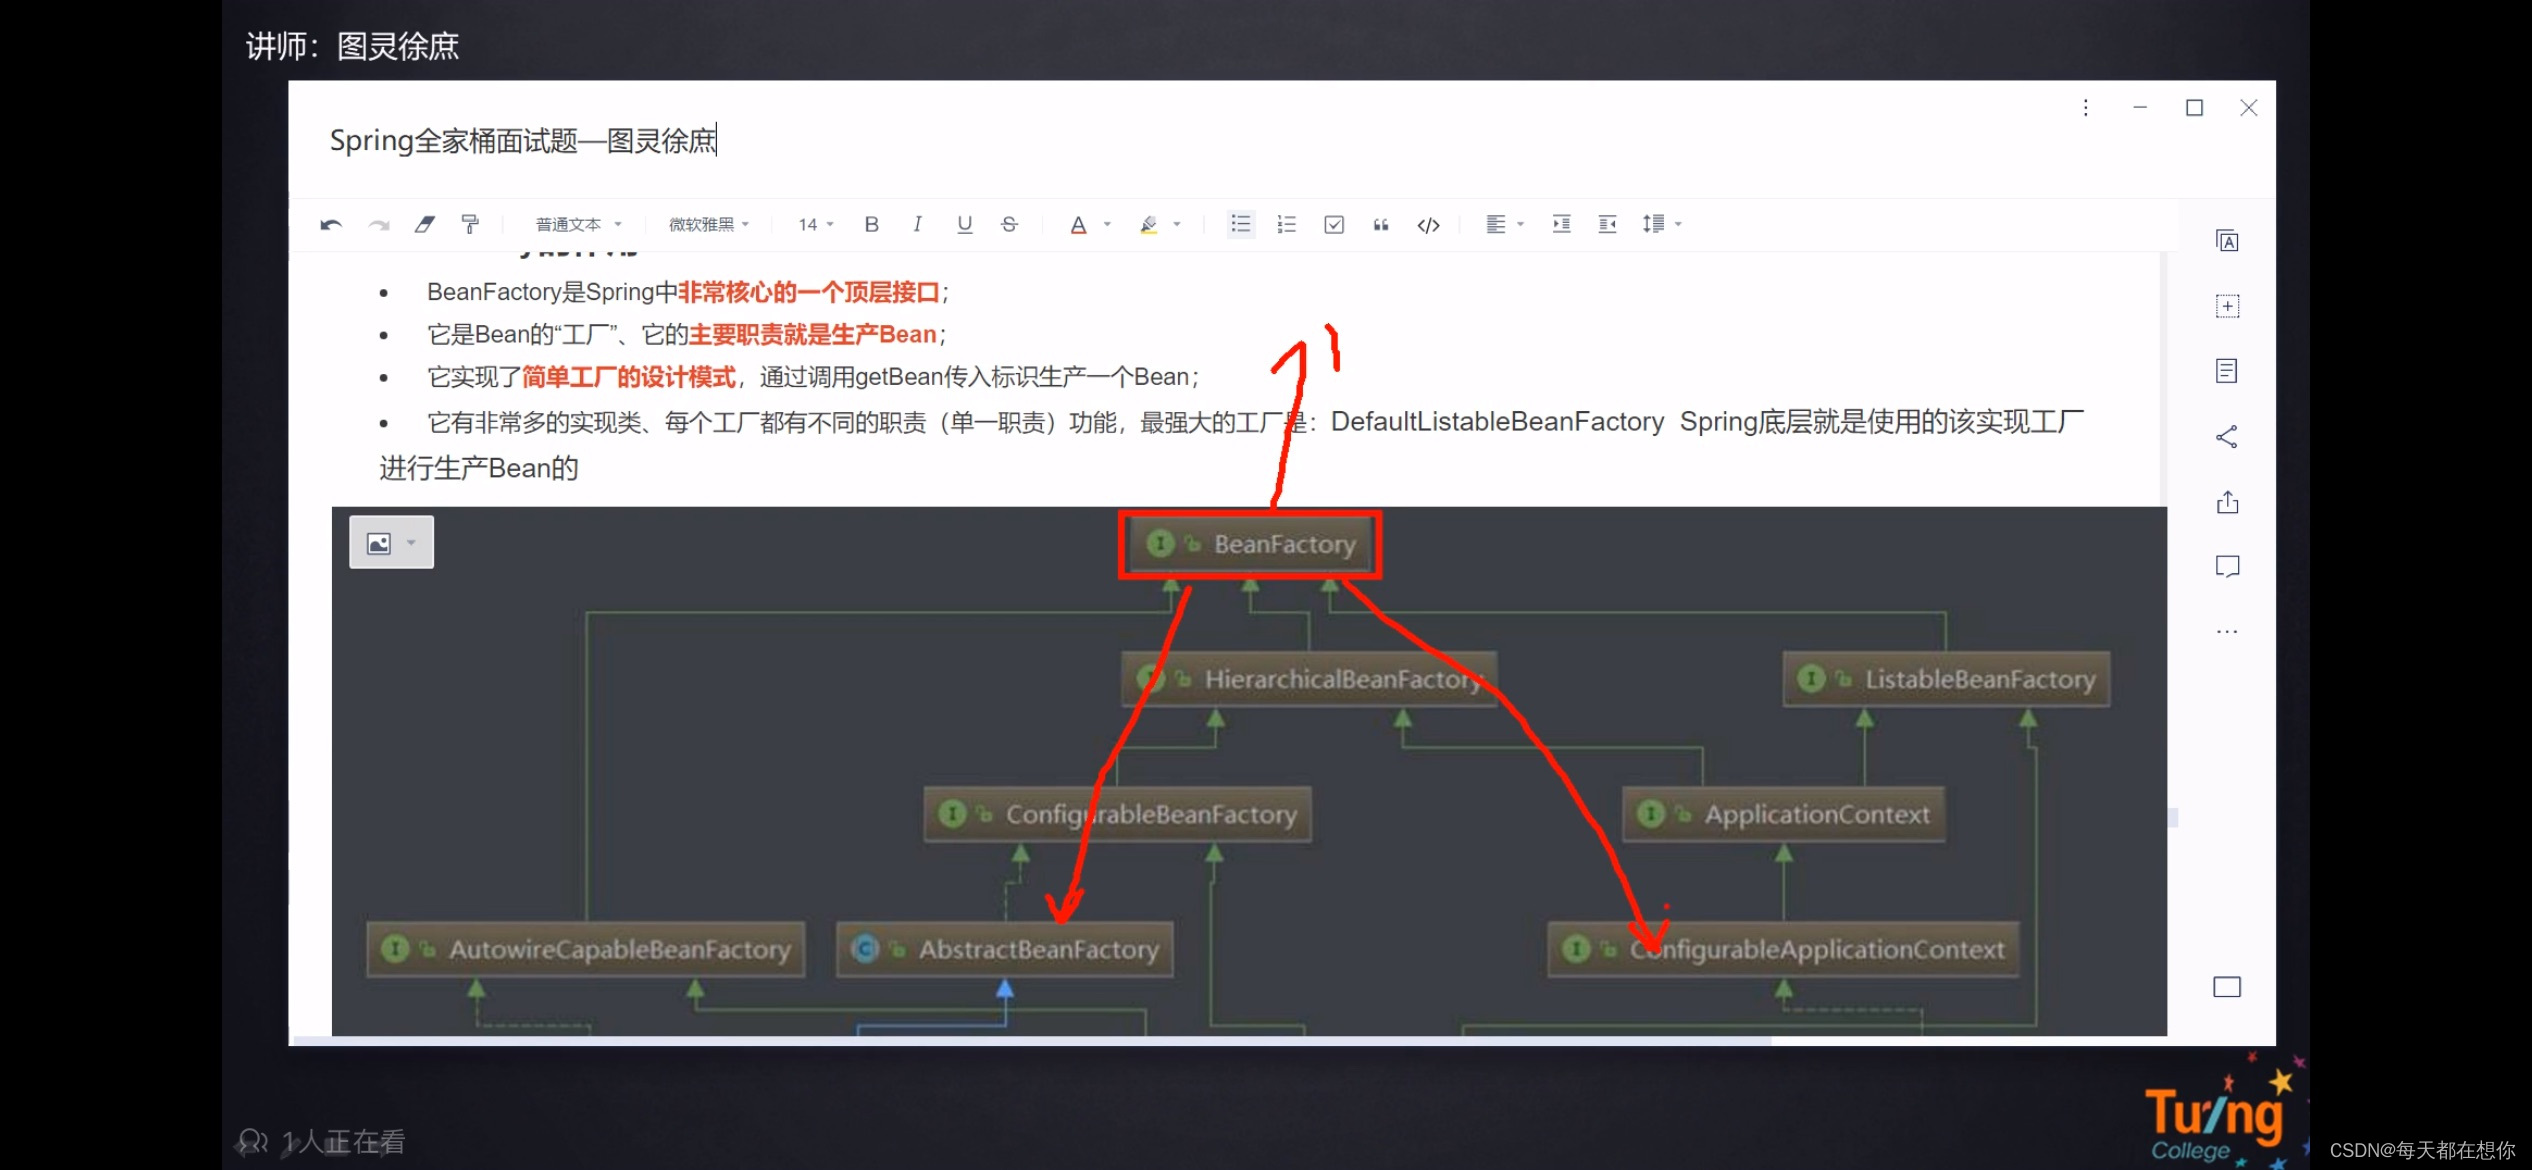Screen dimensions: 2532x1170
Task: Click the 讲师: 图灵徐庶 caption
Action: tap(352, 46)
